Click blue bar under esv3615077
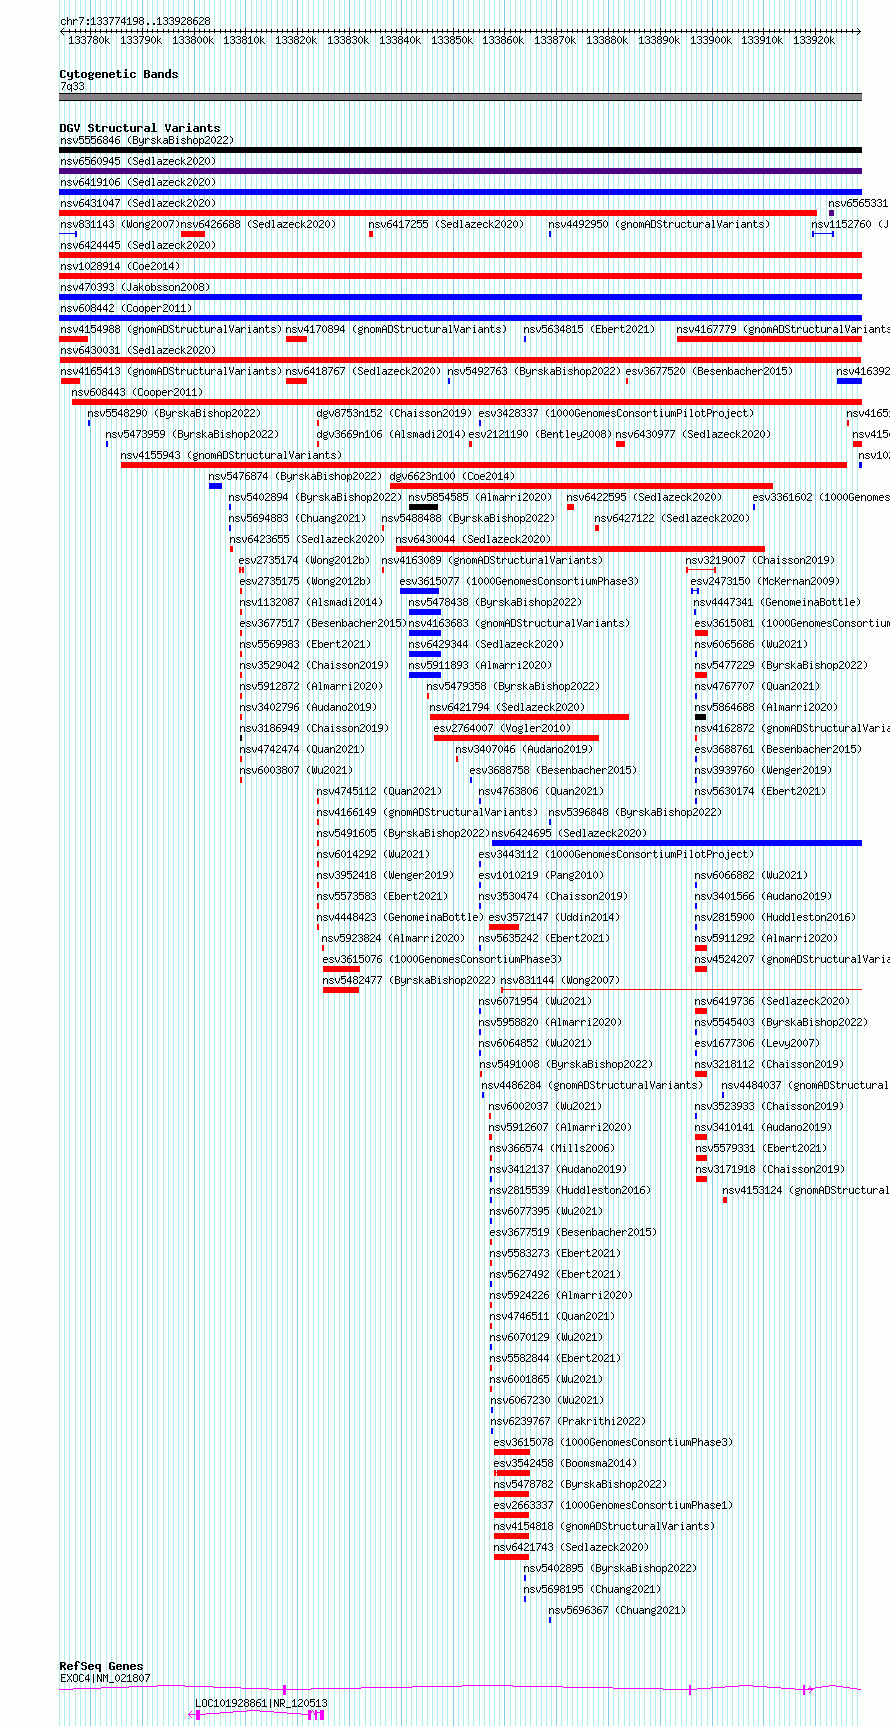890x1726 pixels. pos(420,591)
